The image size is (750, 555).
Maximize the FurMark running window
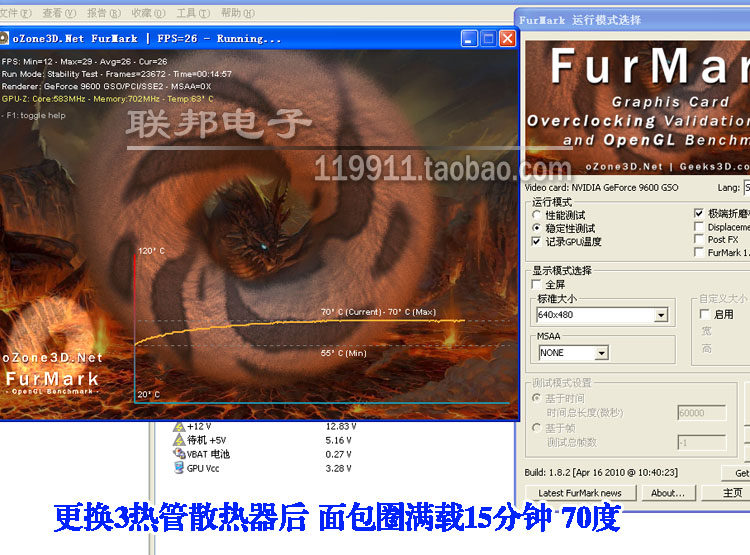point(489,39)
